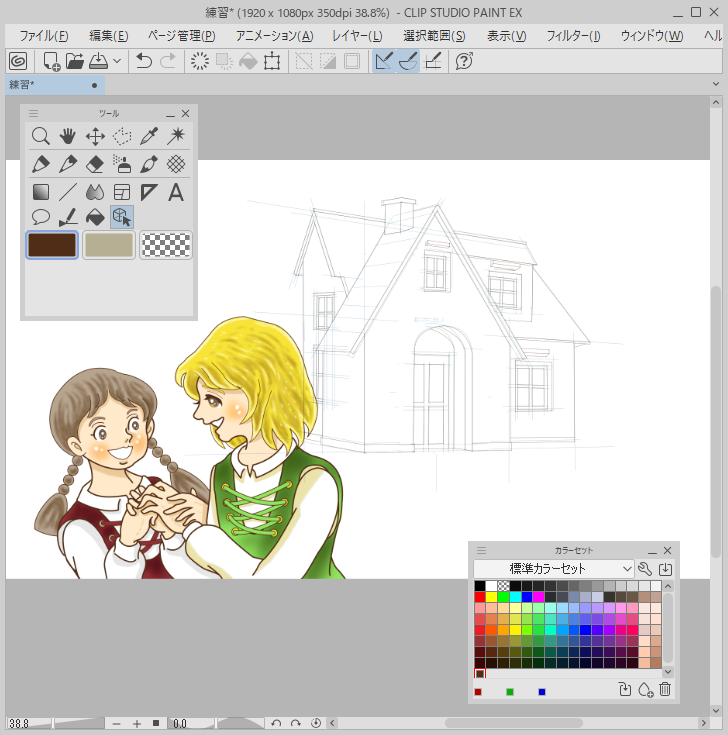Select the dark brown main color swatch

click(52, 245)
